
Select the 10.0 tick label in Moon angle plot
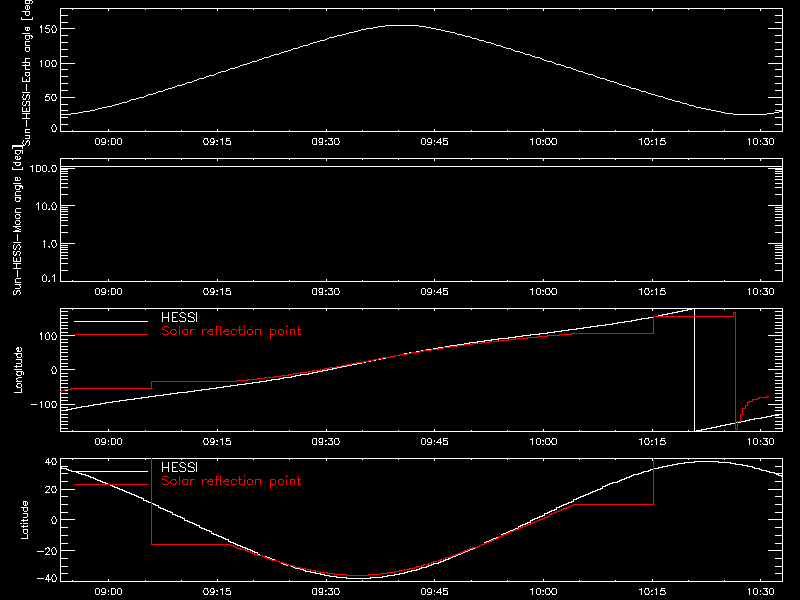pyautogui.click(x=46, y=206)
